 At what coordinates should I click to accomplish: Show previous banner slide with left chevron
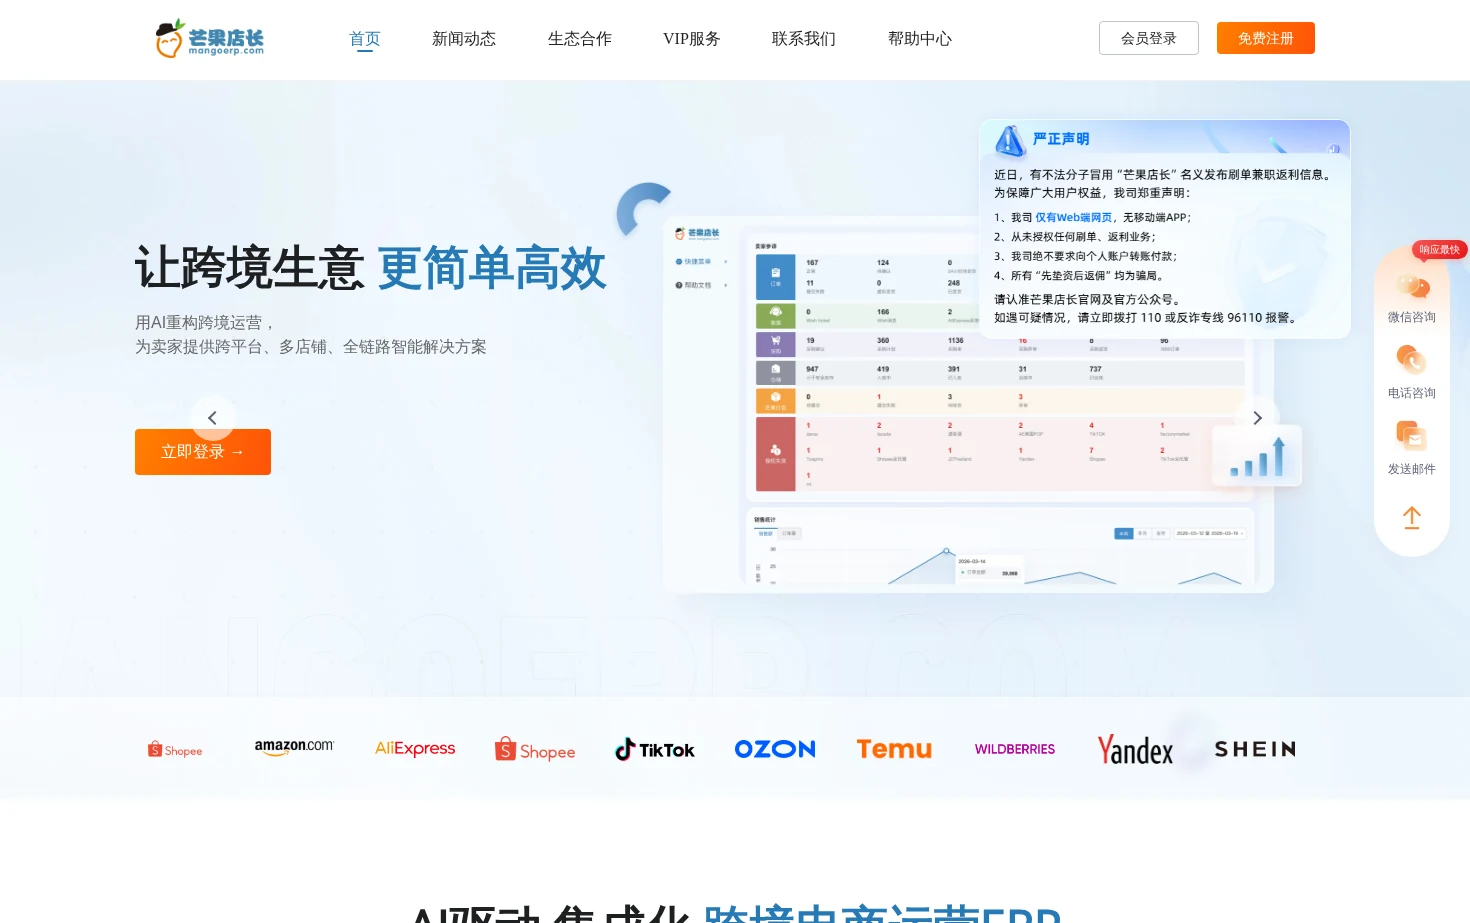212,418
